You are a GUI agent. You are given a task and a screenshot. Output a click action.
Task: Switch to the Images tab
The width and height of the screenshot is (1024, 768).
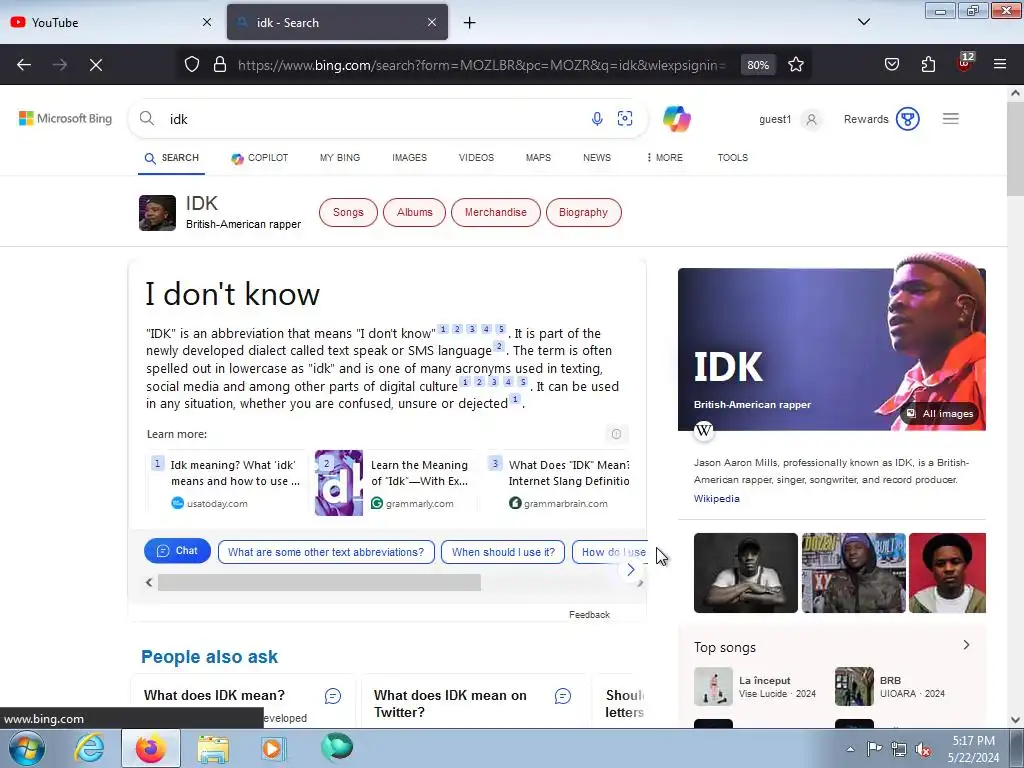click(x=409, y=158)
